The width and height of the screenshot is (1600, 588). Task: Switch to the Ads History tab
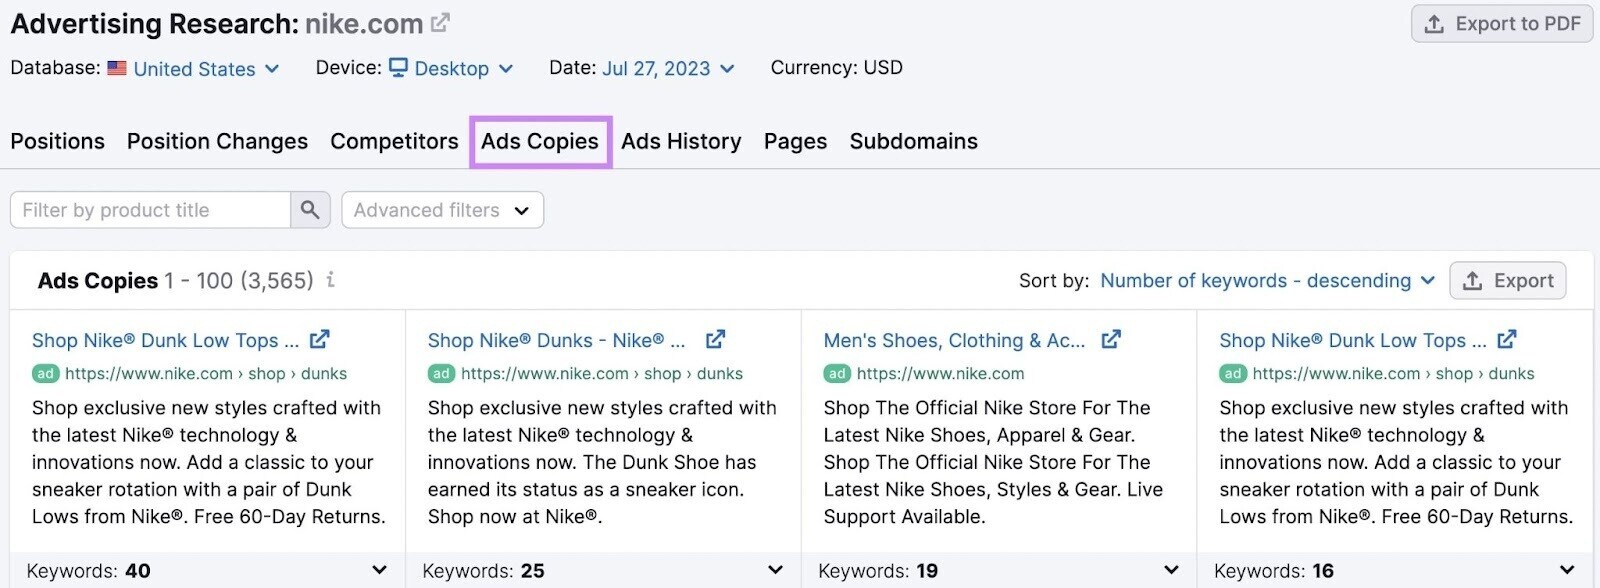(681, 142)
